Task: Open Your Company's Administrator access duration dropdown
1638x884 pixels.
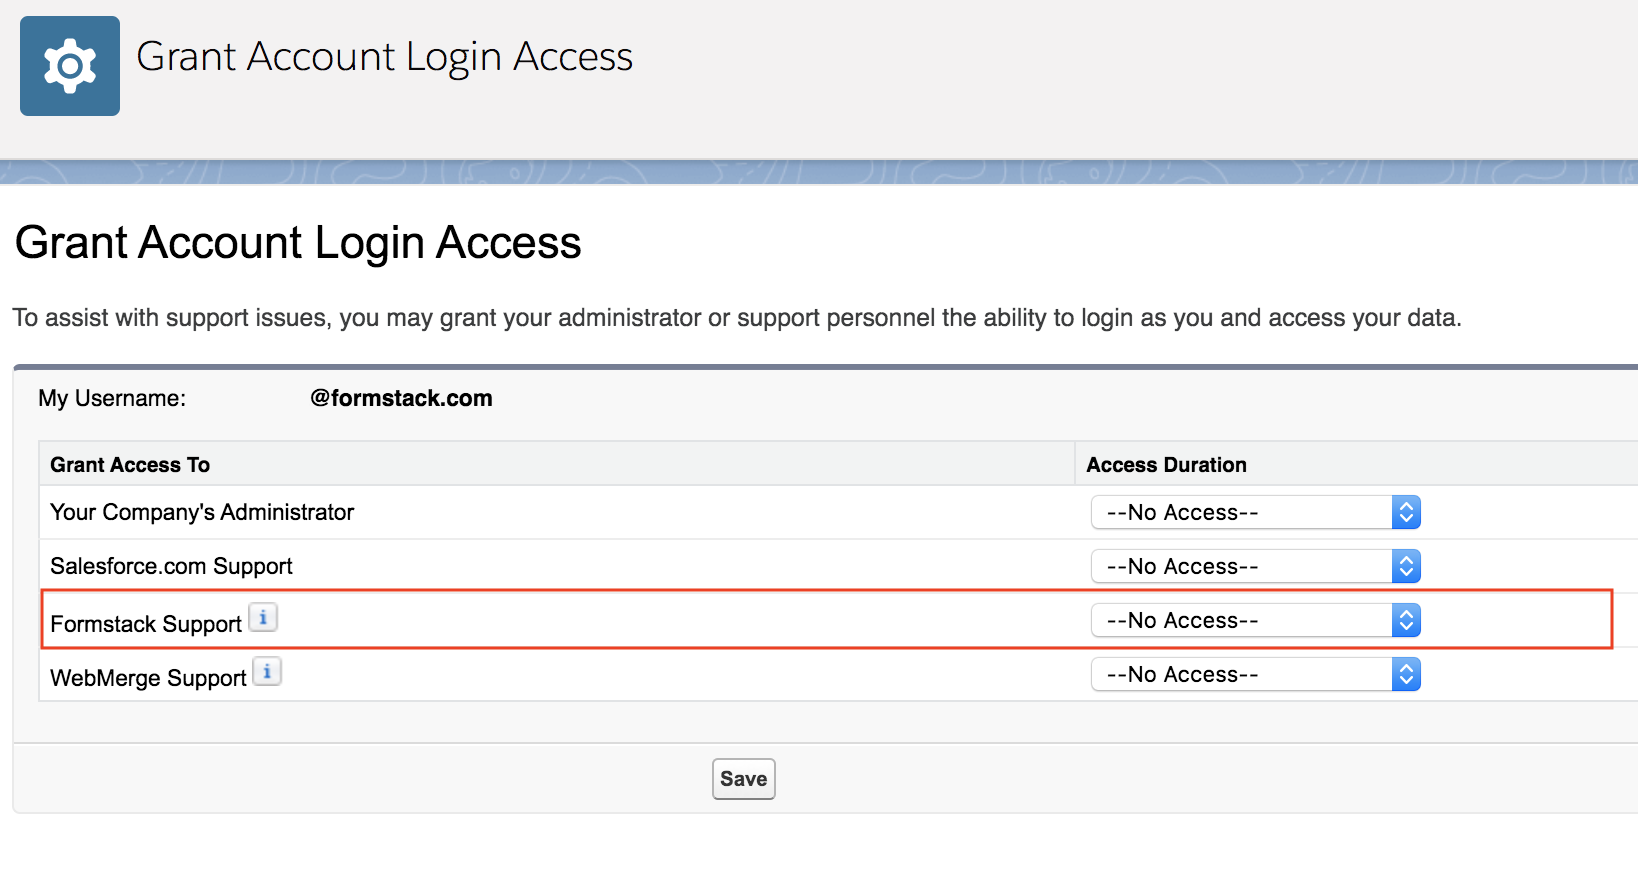Action: pos(1255,513)
